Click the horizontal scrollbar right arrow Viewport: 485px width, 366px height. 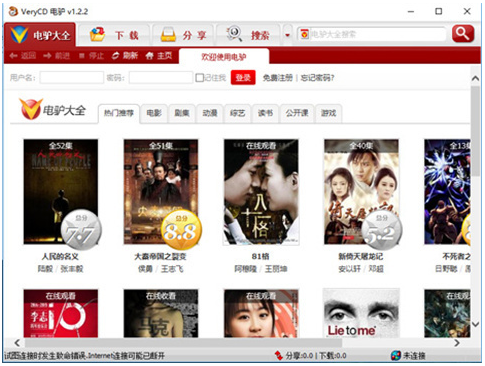pyautogui.click(x=457, y=343)
